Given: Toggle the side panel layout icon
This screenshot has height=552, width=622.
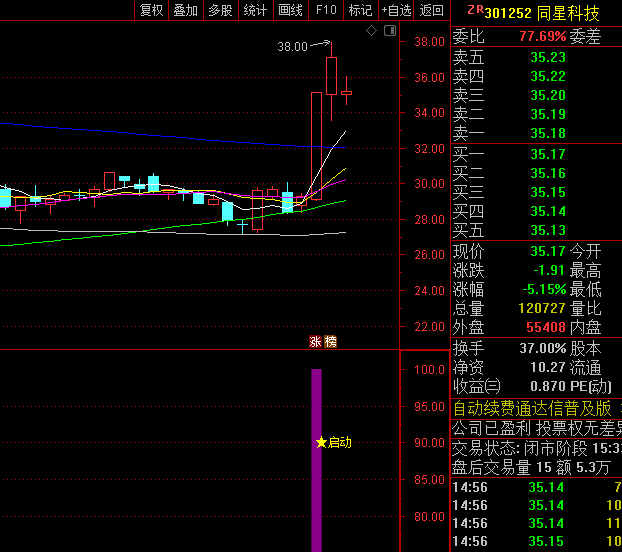Looking at the screenshot, I should pos(390,31).
